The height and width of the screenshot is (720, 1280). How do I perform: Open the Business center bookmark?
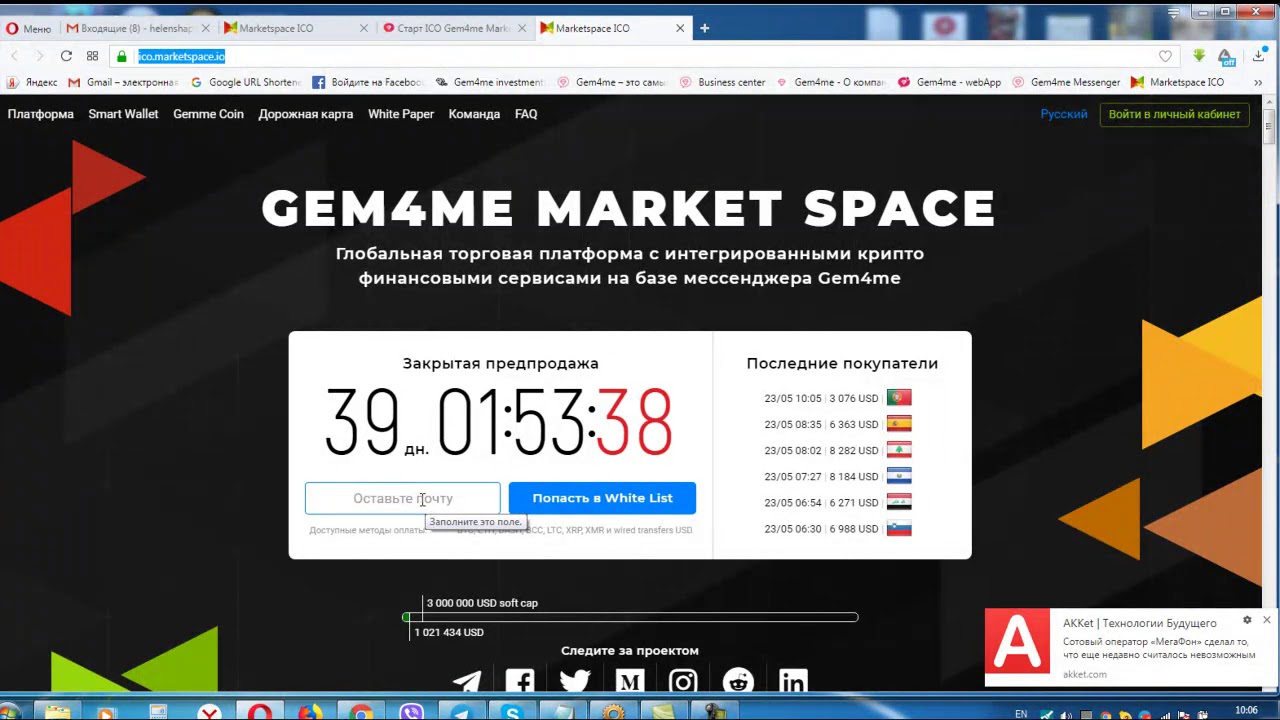723,82
